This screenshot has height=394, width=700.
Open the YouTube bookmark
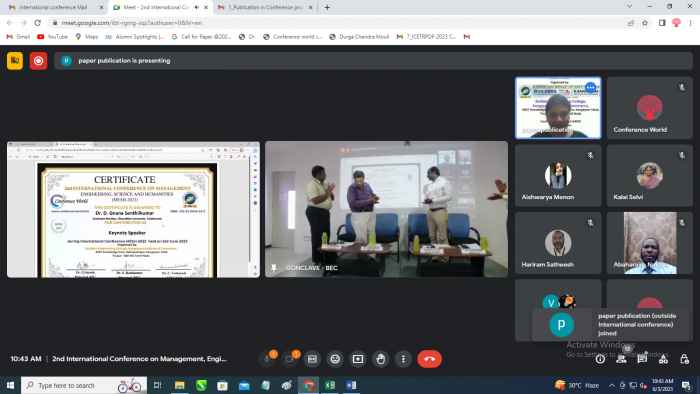click(53, 37)
